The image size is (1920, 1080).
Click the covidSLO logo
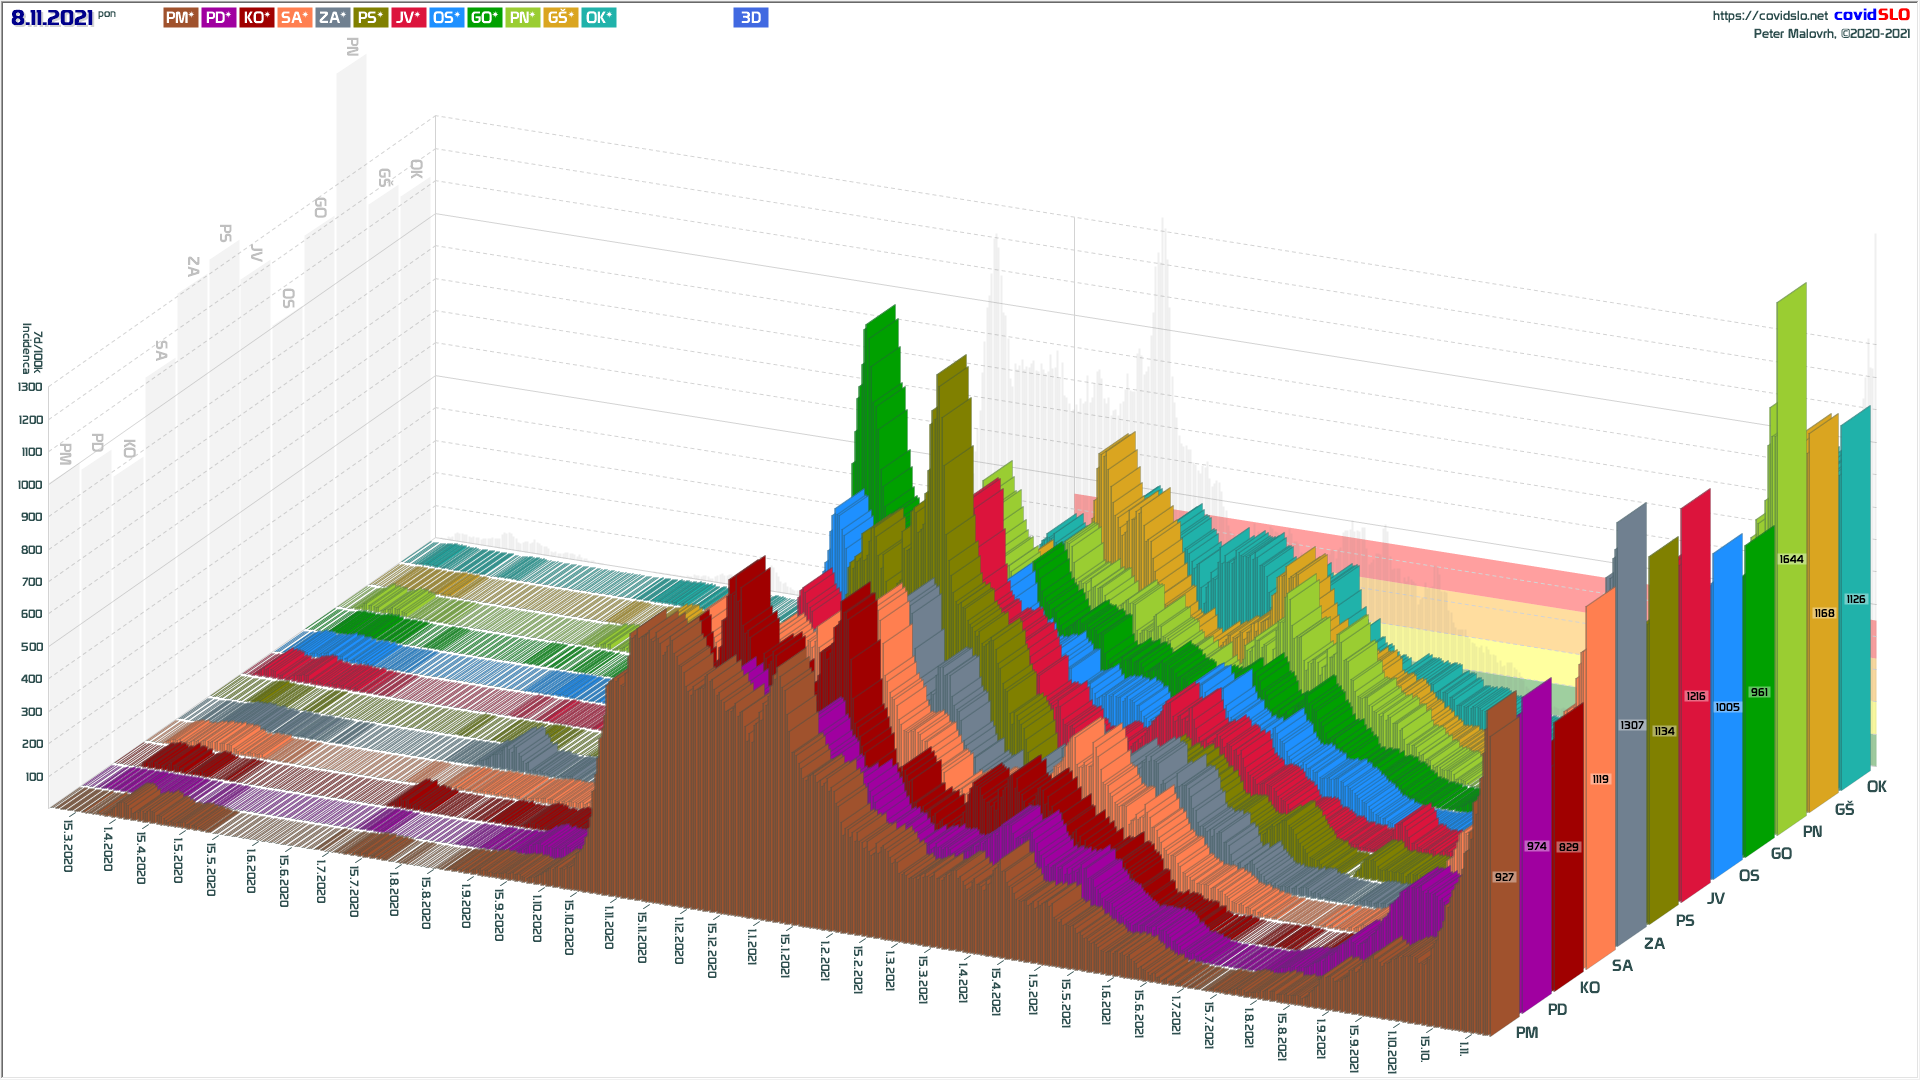point(1871,15)
